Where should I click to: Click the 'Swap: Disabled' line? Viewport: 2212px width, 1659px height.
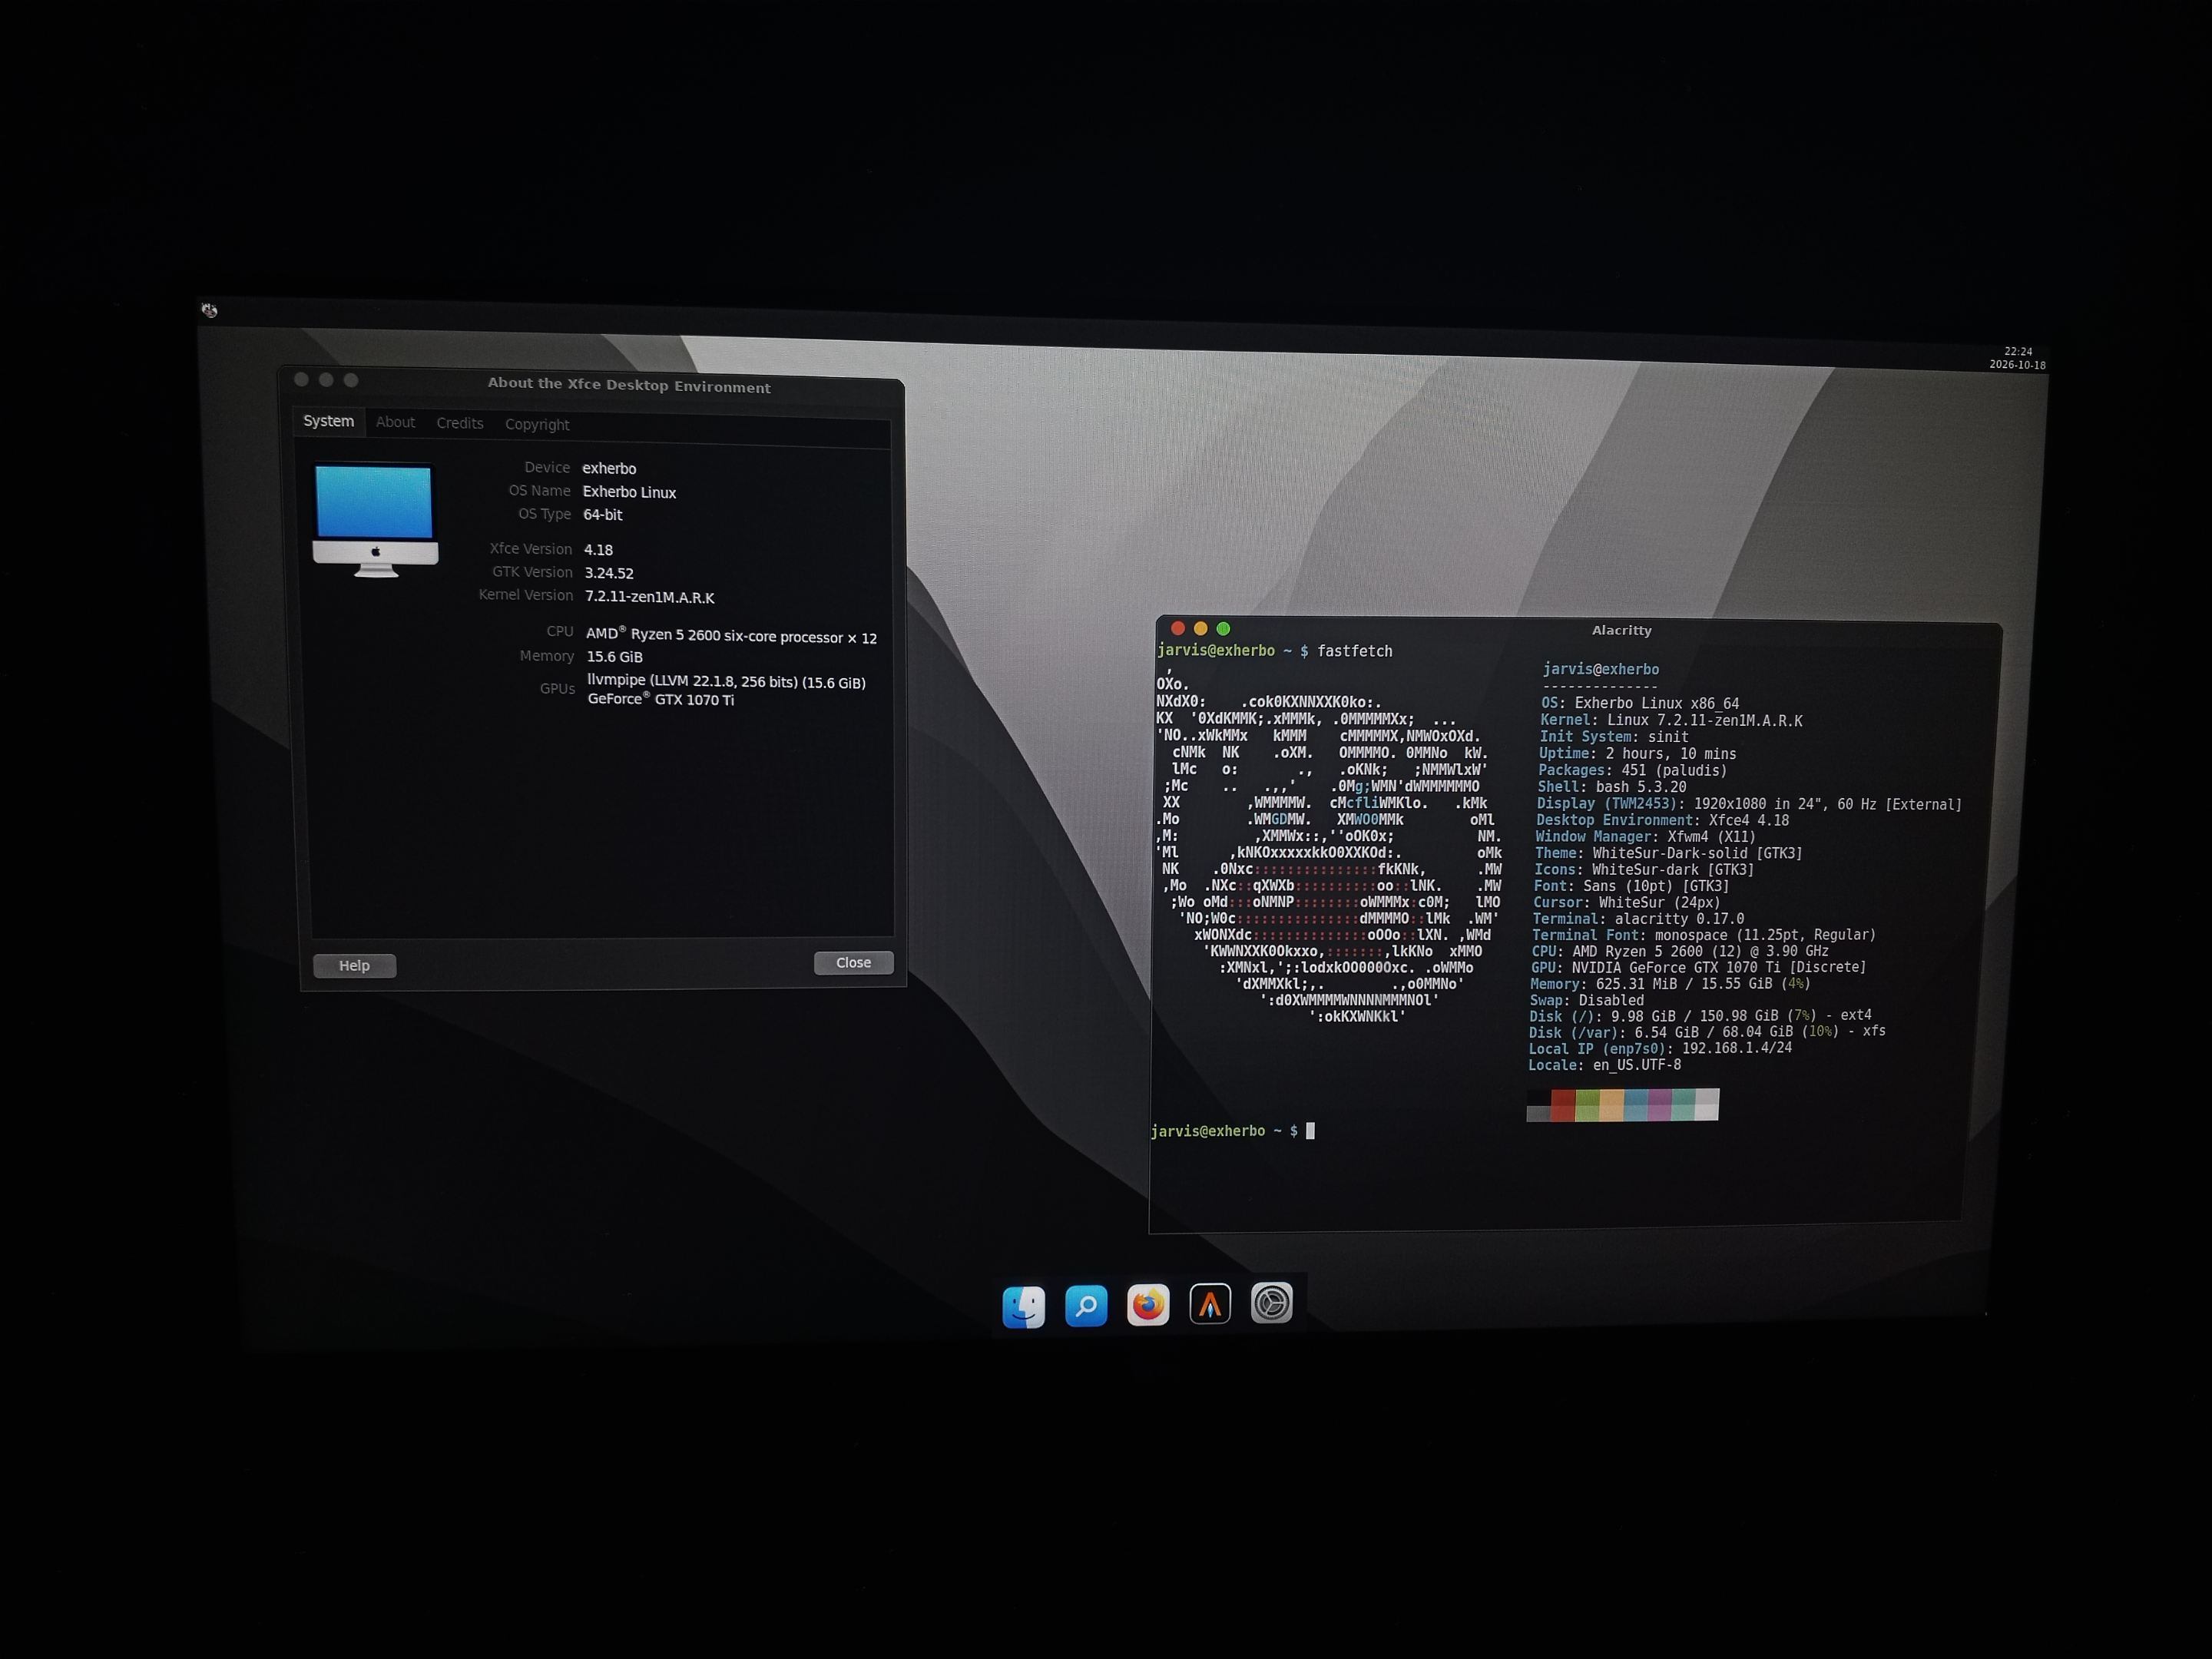(1586, 1000)
